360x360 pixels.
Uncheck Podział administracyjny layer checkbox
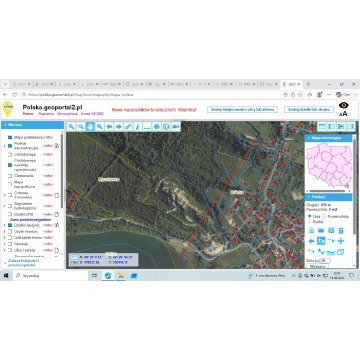tap(10, 146)
